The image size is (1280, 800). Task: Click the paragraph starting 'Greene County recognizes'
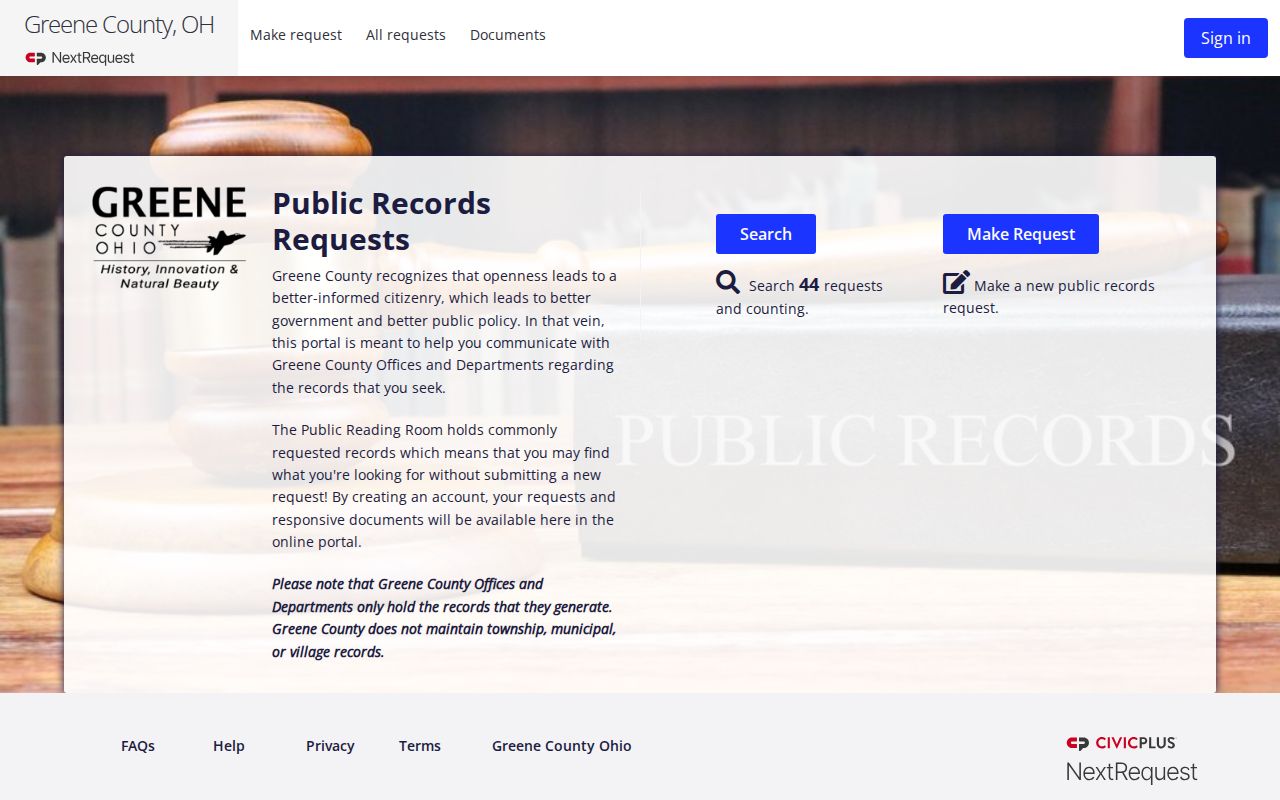[445, 331]
